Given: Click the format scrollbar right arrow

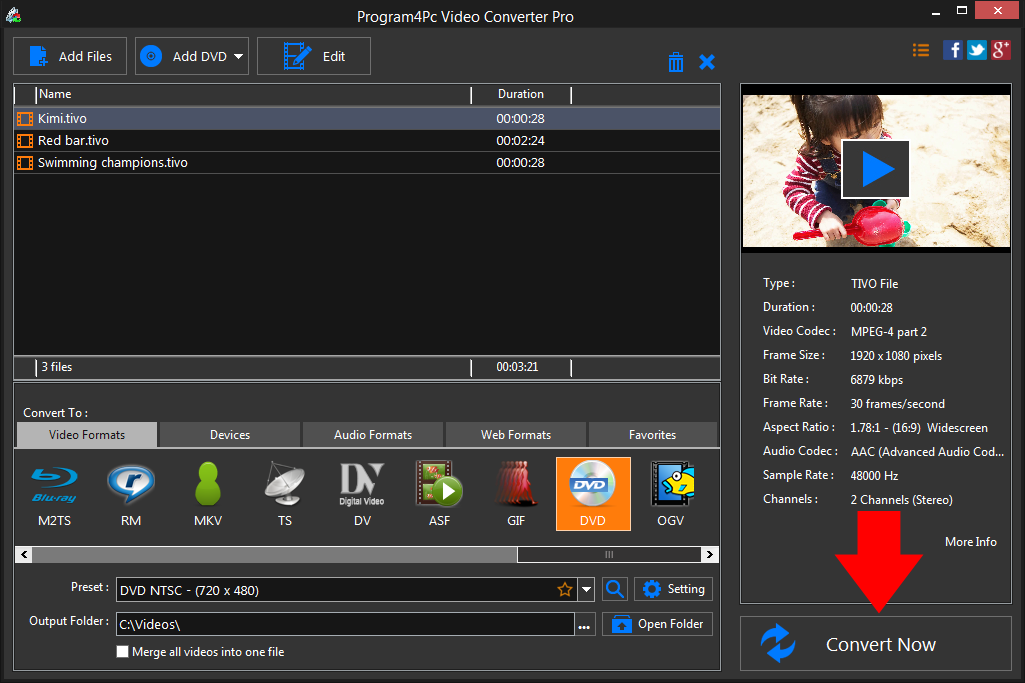Looking at the screenshot, I should tap(710, 555).
